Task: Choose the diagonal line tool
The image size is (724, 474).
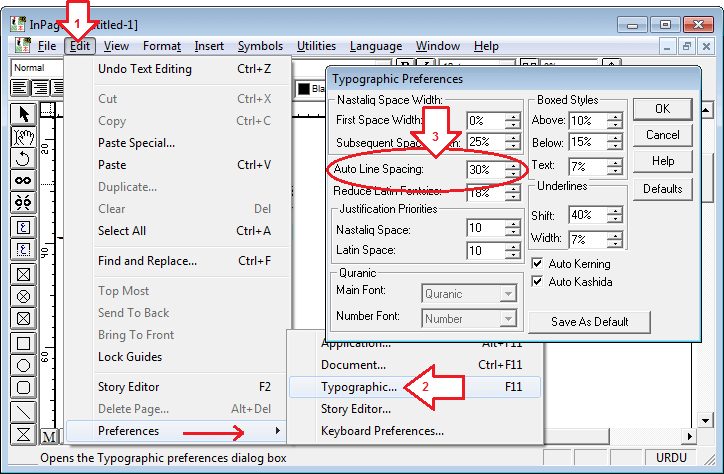Action: point(24,411)
